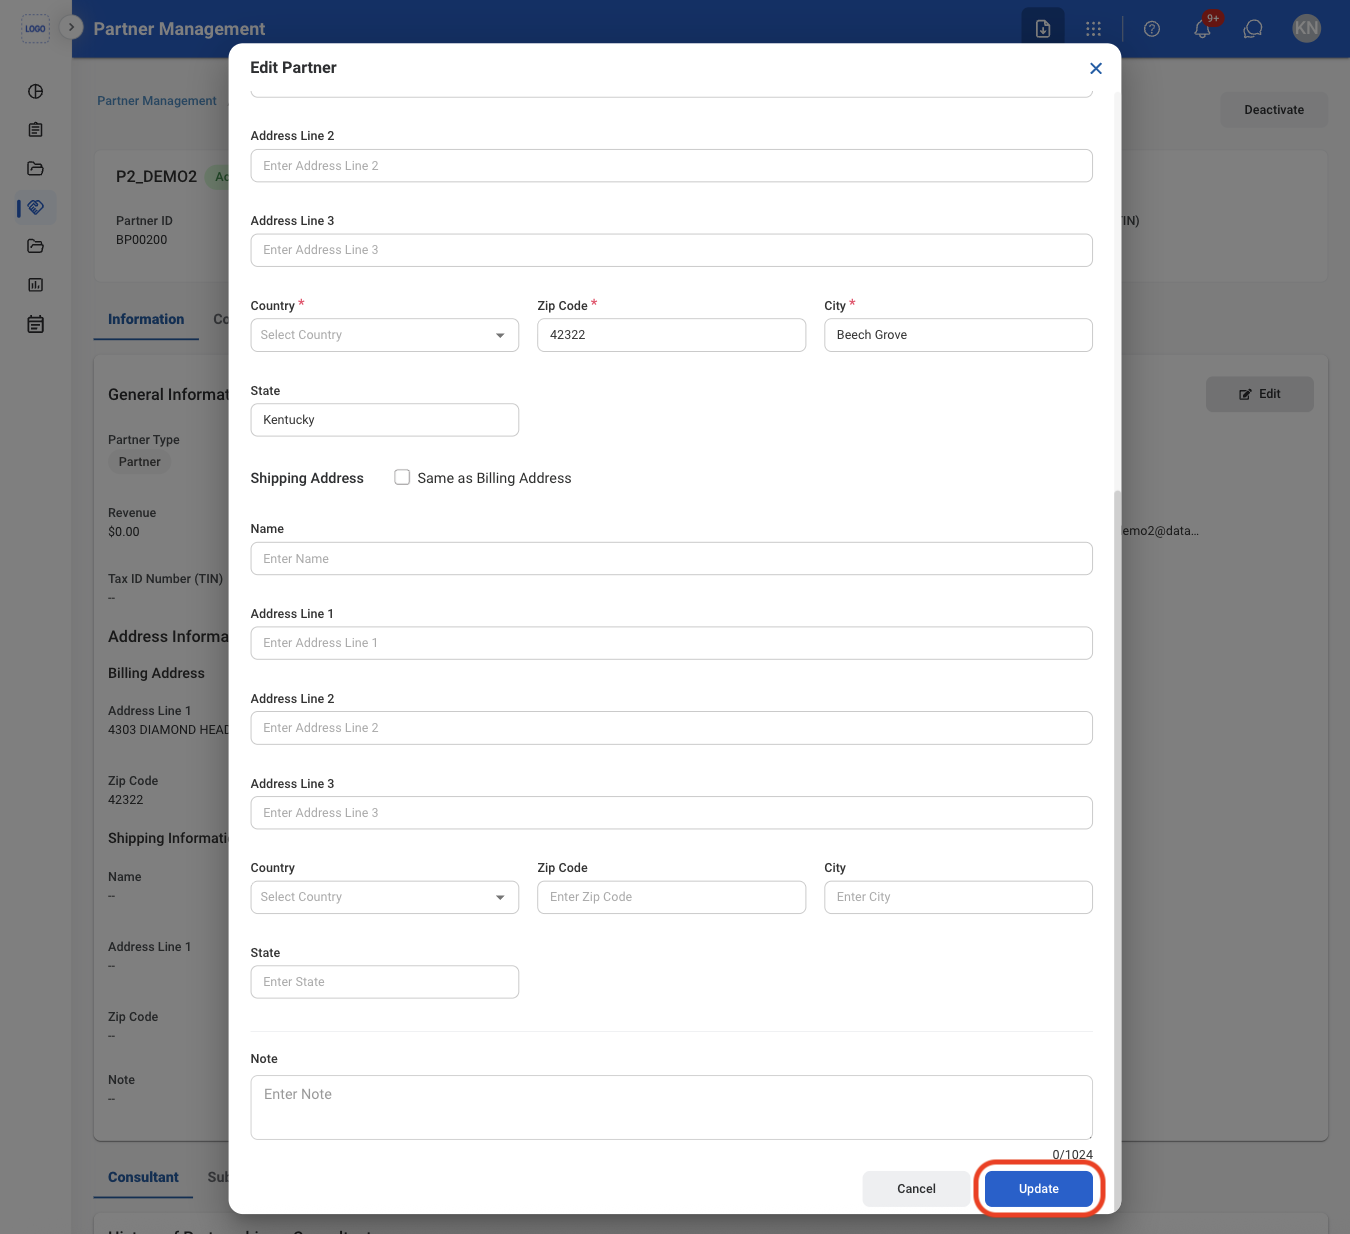Image resolution: width=1350 pixels, height=1234 pixels.
Task: Click shipping Address Line 3 field
Action: click(x=672, y=813)
